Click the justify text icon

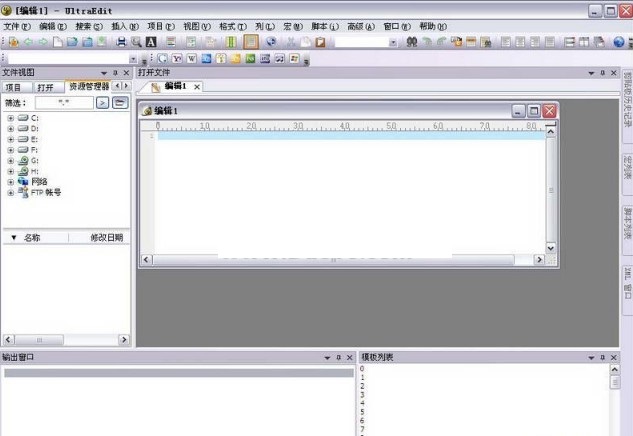549,42
